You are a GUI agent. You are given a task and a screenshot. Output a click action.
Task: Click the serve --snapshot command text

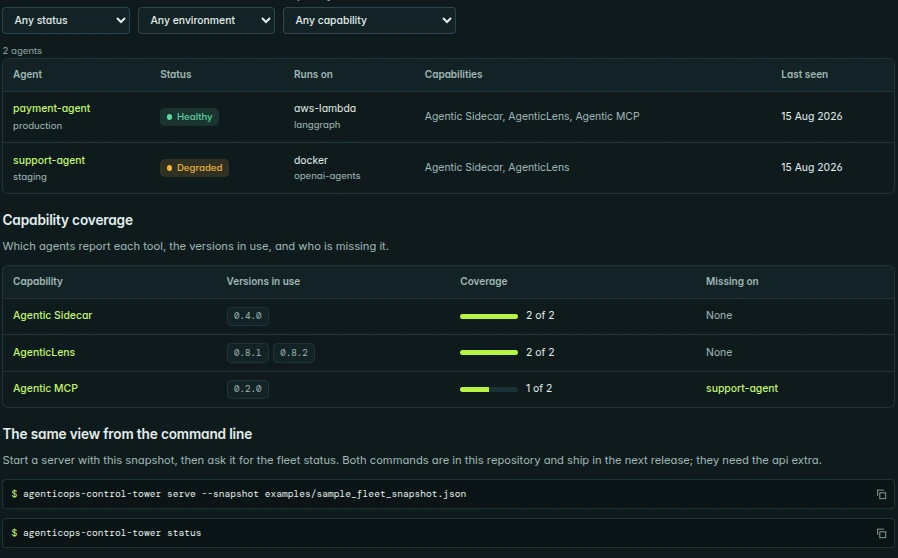245,494
